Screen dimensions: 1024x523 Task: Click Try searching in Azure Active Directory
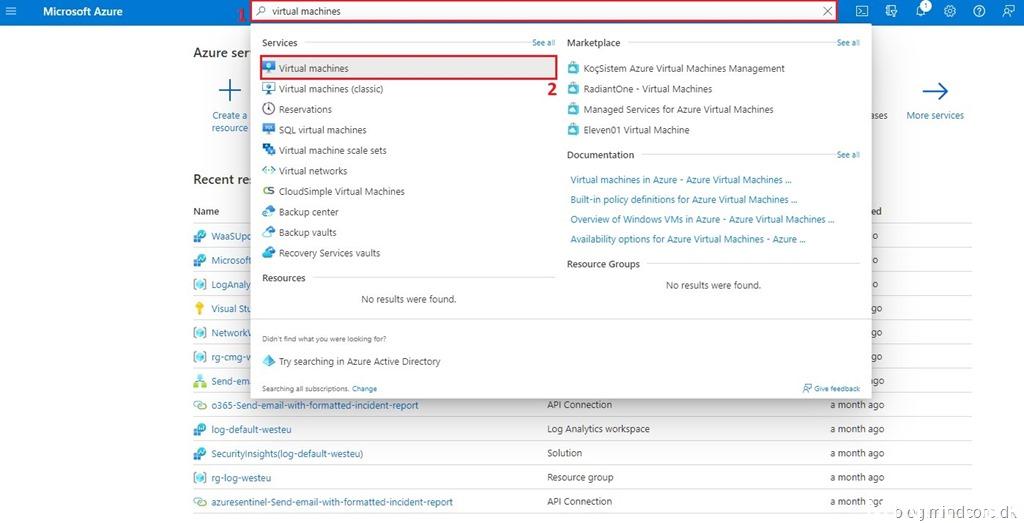[359, 362]
